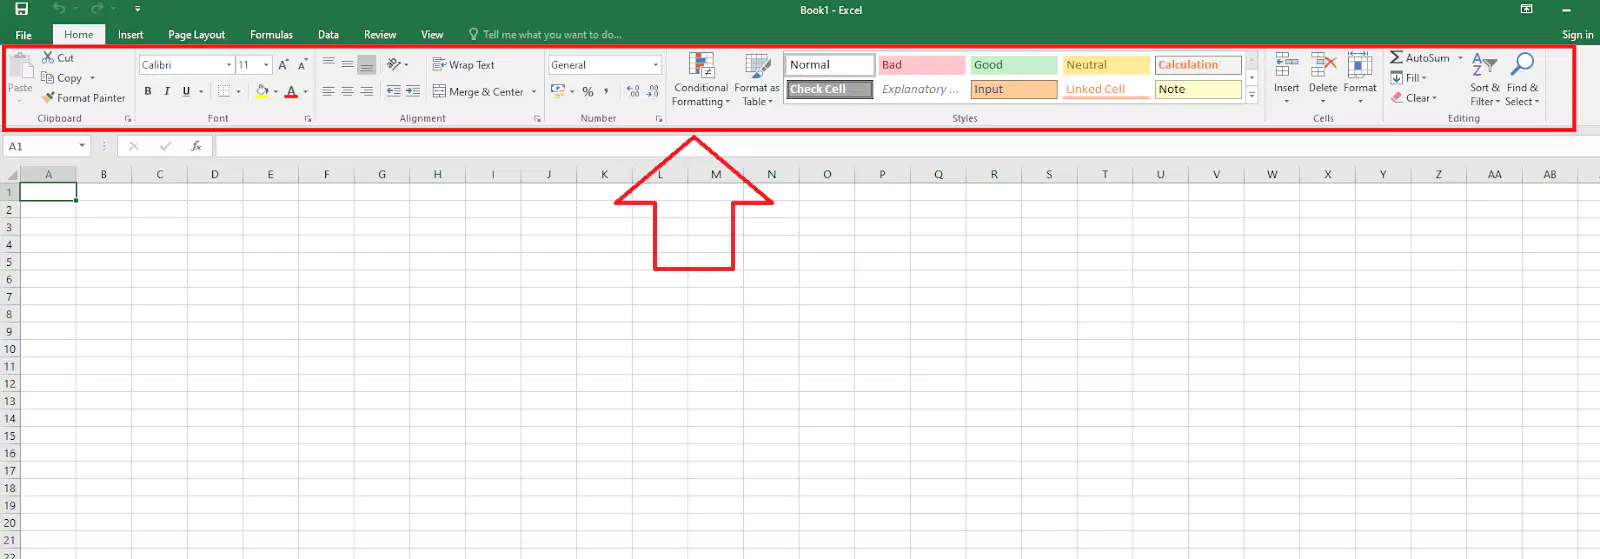Open the Clear eraser dropdown

point(1414,98)
